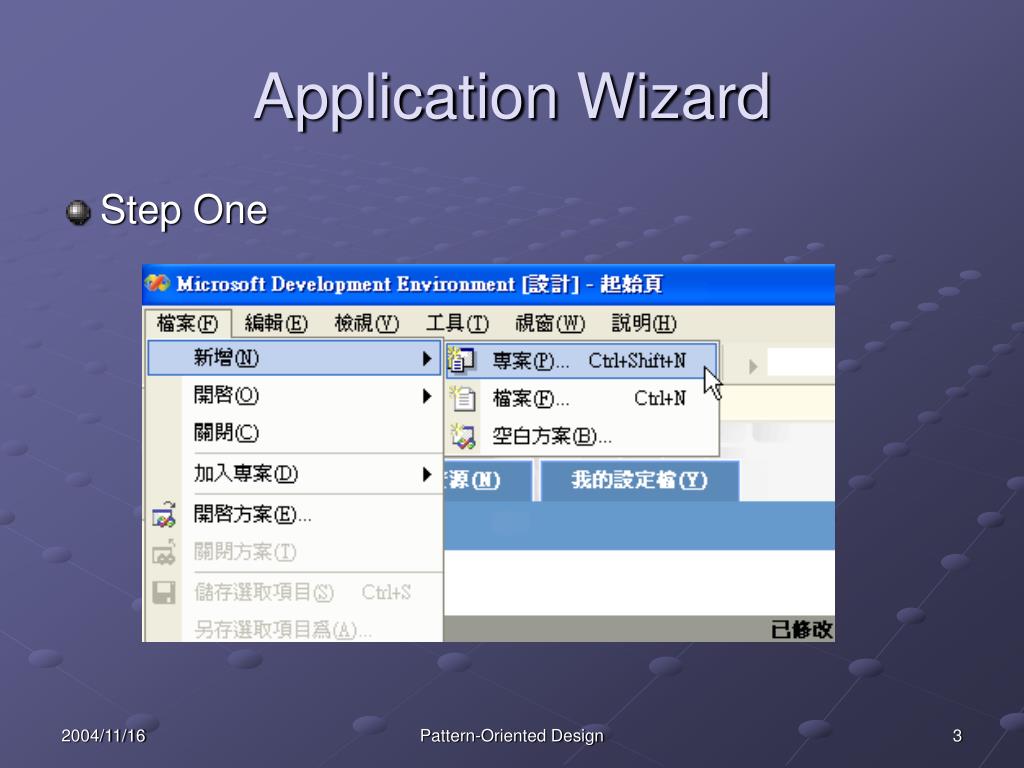The image size is (1024, 768).
Task: Choose 空白方案(B)... in the submenu
Action: pos(583,436)
